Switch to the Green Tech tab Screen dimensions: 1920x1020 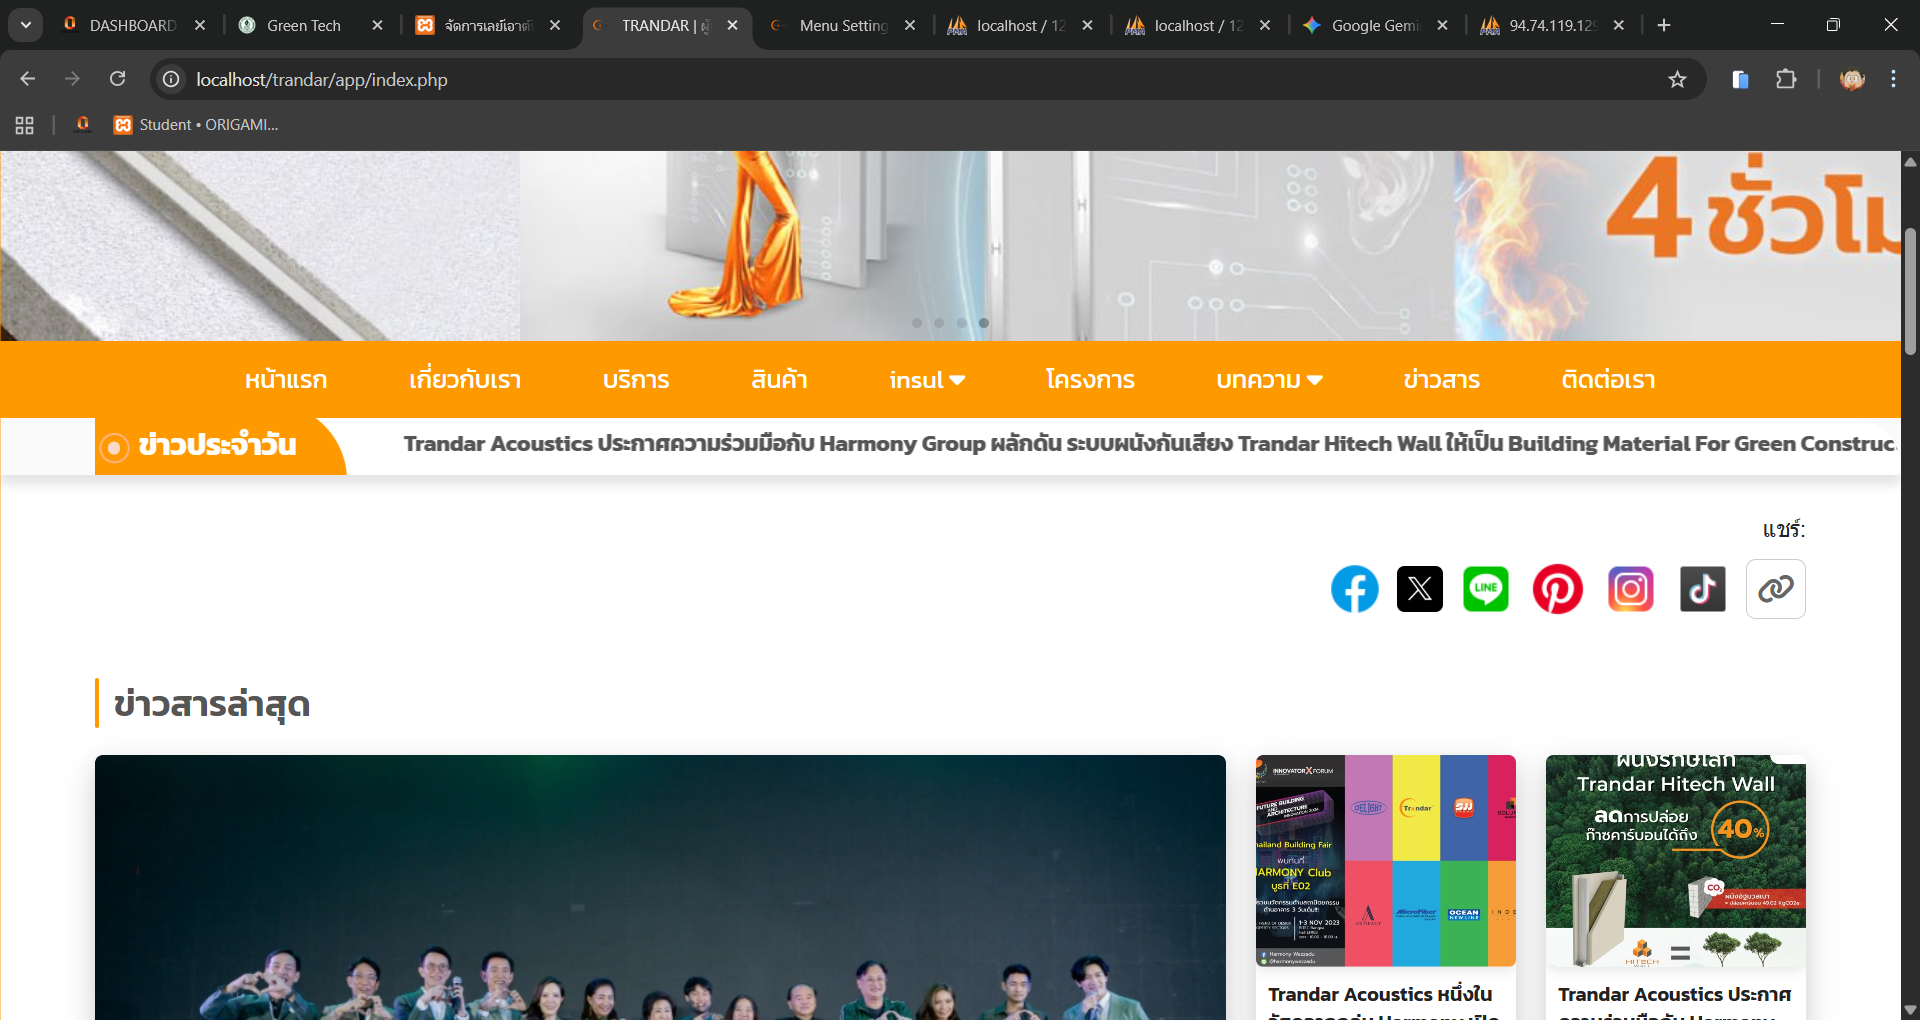coord(304,25)
